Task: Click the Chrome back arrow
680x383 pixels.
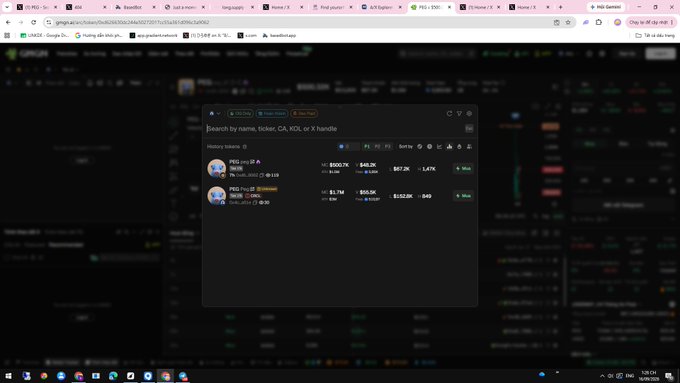Action: [x=8, y=22]
